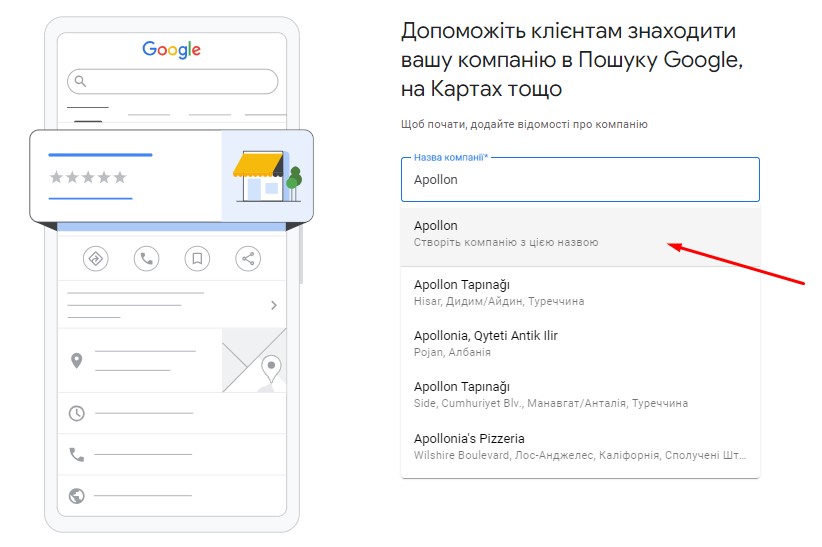822x547 pixels.
Task: Click the storefront illustration
Action: [x=267, y=176]
